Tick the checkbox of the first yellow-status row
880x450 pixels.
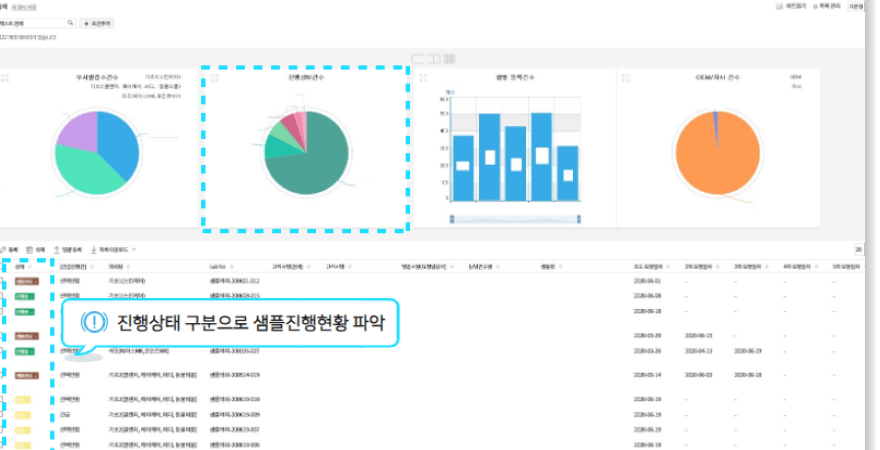coord(3,399)
